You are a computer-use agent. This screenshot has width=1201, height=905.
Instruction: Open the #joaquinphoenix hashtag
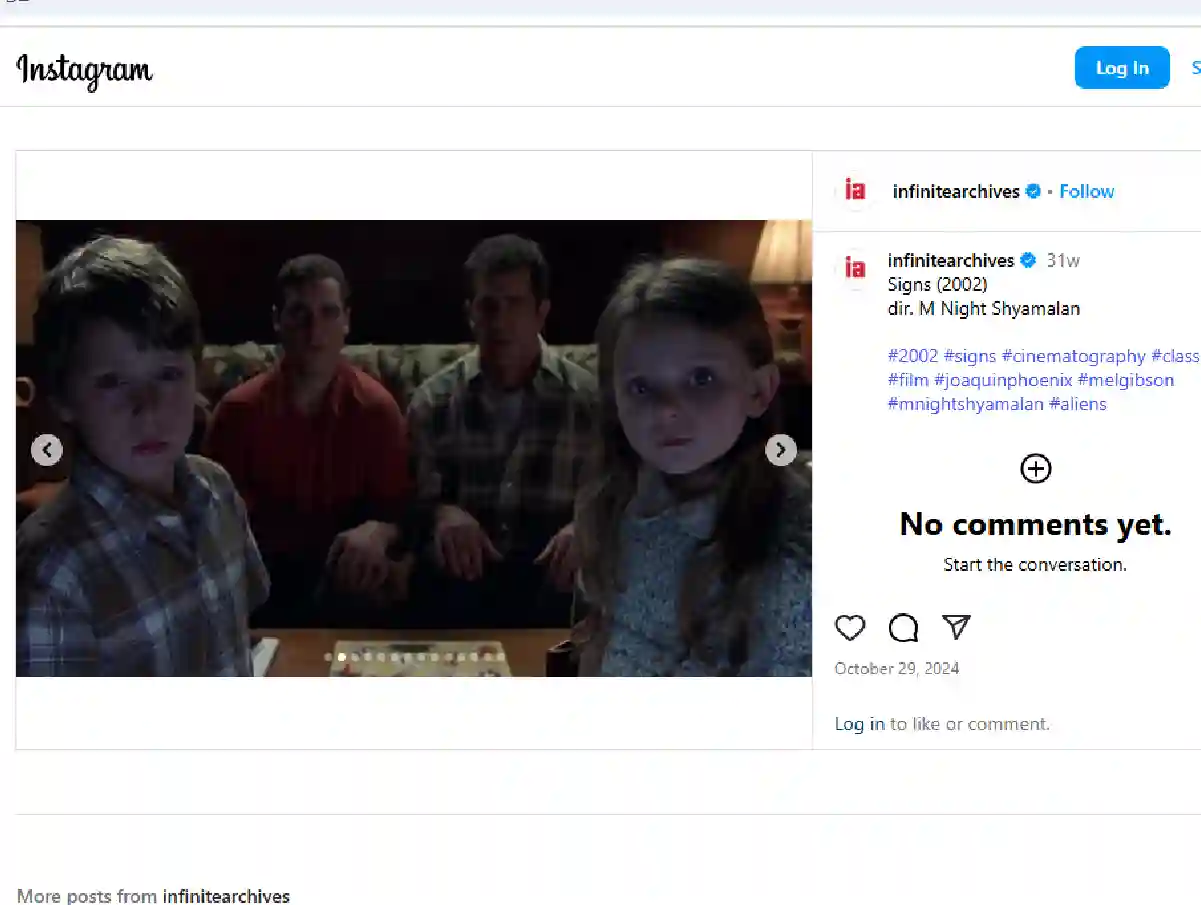tap(1003, 380)
